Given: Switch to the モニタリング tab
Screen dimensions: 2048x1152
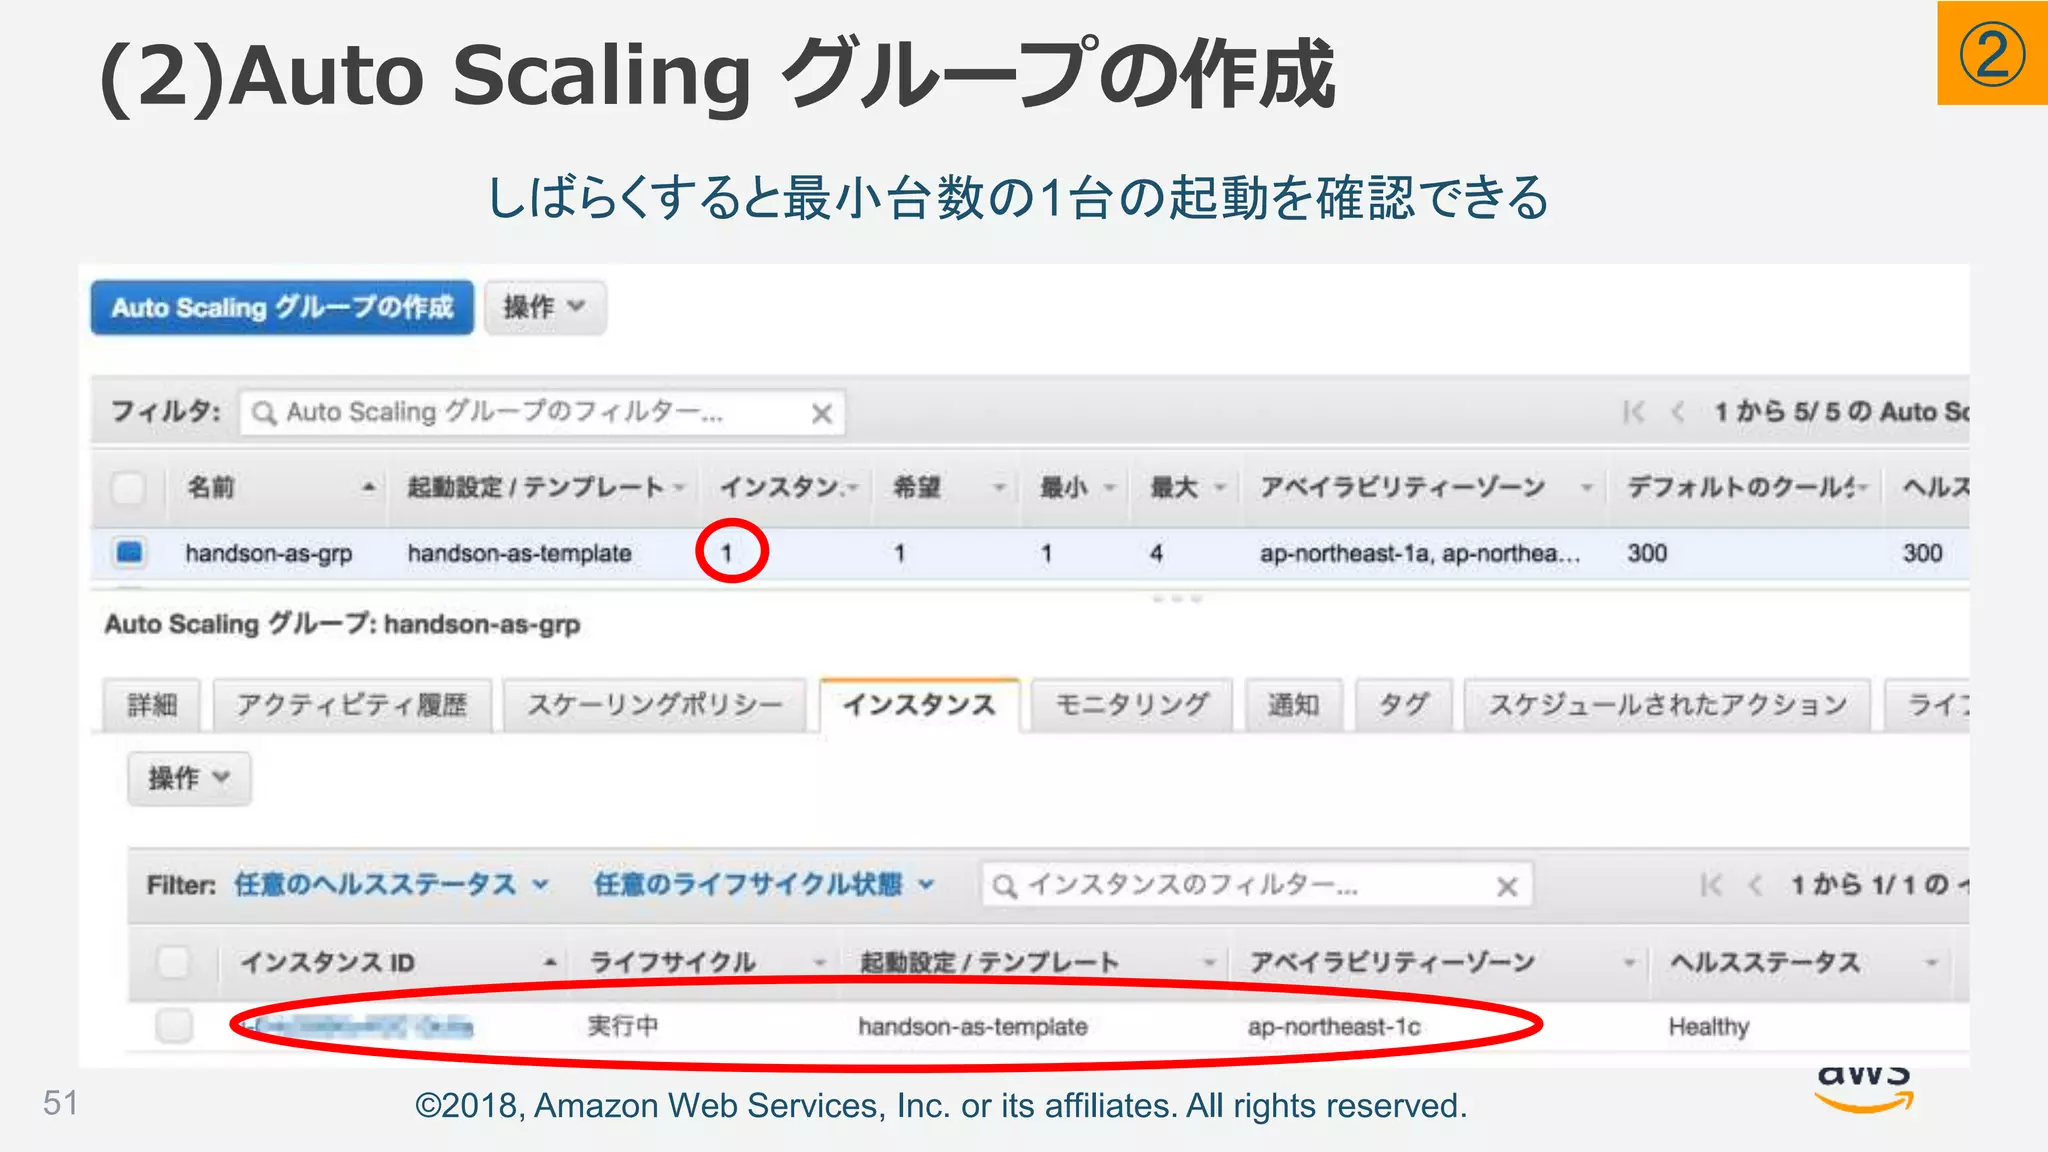Looking at the screenshot, I should (x=1132, y=705).
